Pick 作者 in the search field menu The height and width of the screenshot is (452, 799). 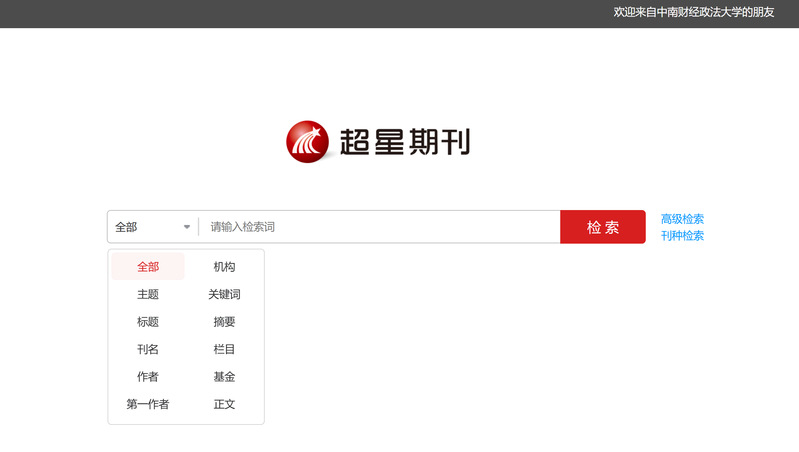148,377
